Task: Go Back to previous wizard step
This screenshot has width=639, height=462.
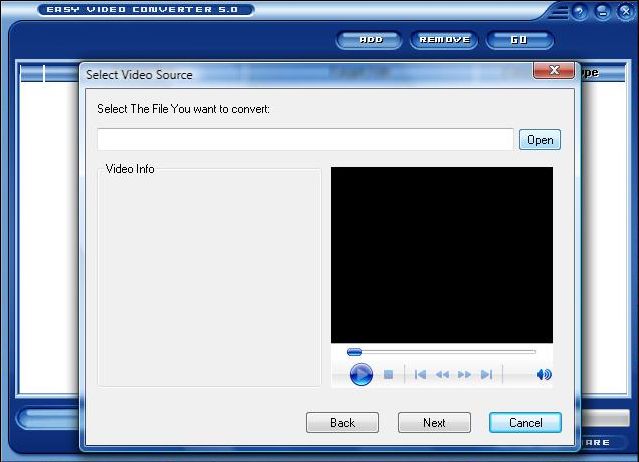Action: point(342,423)
